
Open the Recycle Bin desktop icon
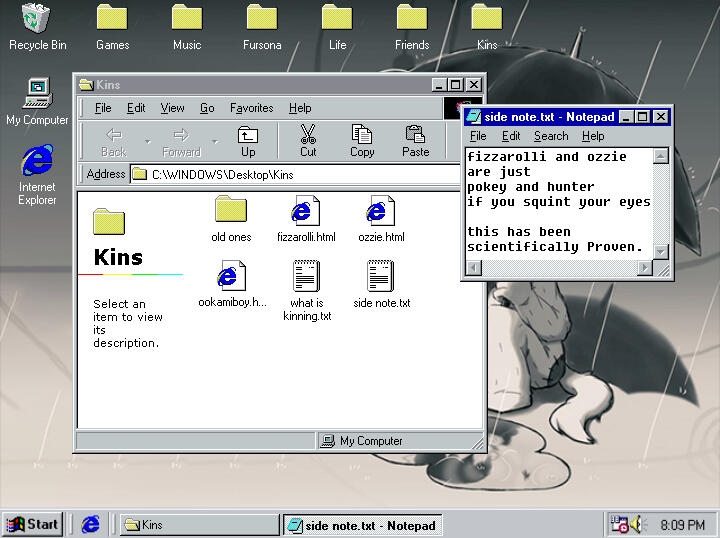[x=37, y=19]
